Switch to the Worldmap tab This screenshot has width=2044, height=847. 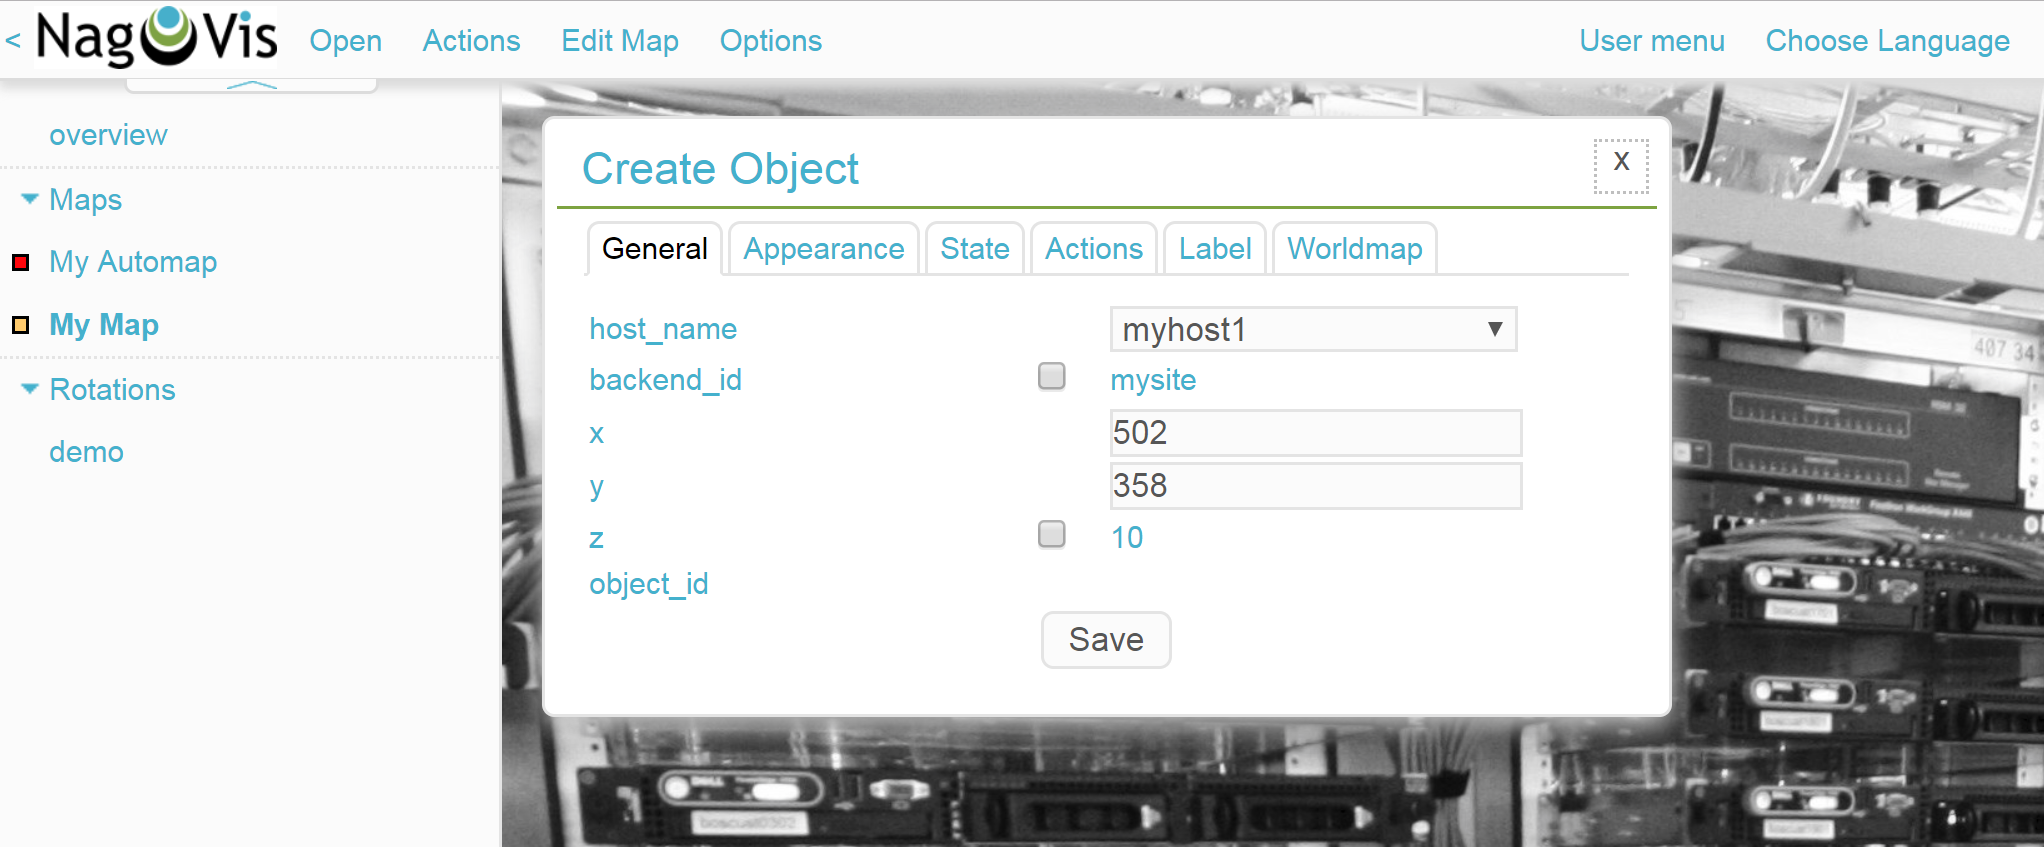coord(1354,248)
